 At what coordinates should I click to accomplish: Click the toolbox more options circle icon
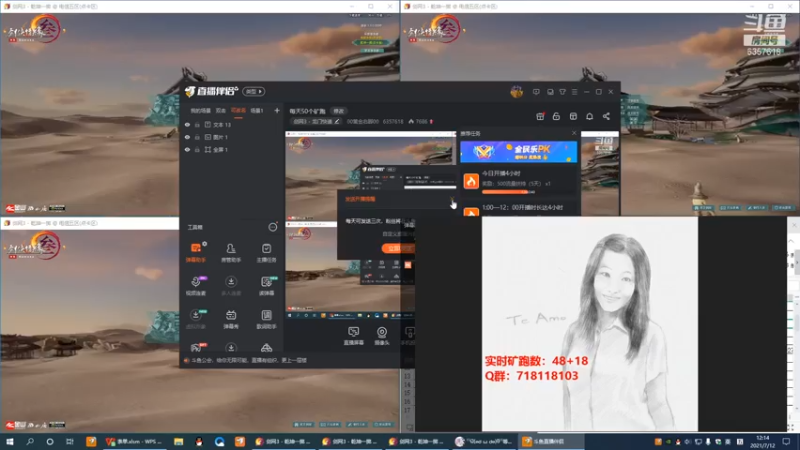pyautogui.click(x=273, y=227)
